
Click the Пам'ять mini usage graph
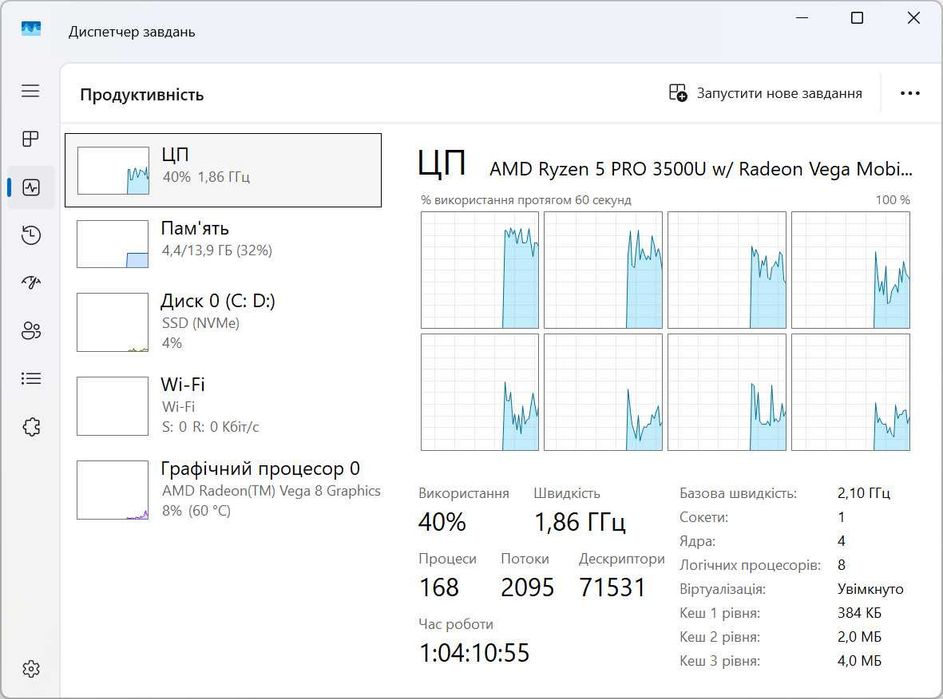pos(112,244)
